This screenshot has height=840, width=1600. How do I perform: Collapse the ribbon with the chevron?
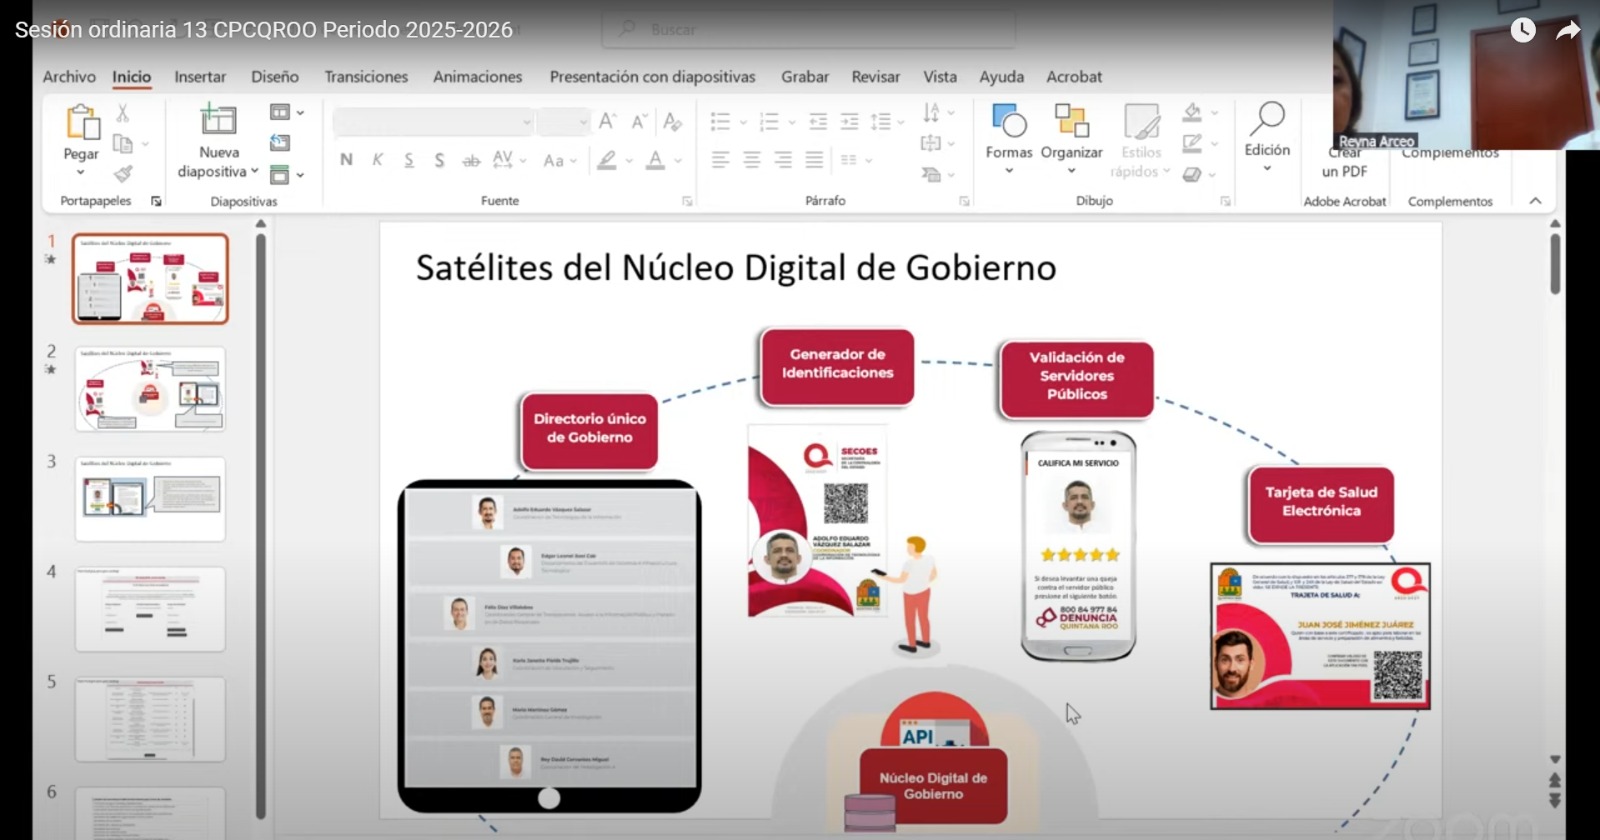(1535, 201)
